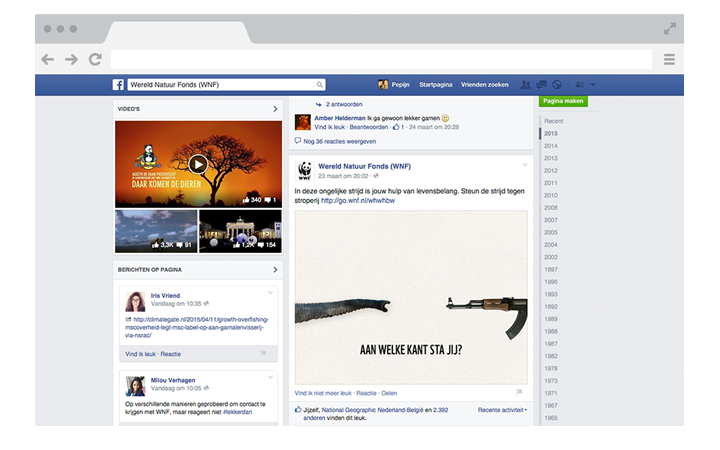Click Milou Verhagen profile picture
The image size is (720, 450).
coord(135,386)
